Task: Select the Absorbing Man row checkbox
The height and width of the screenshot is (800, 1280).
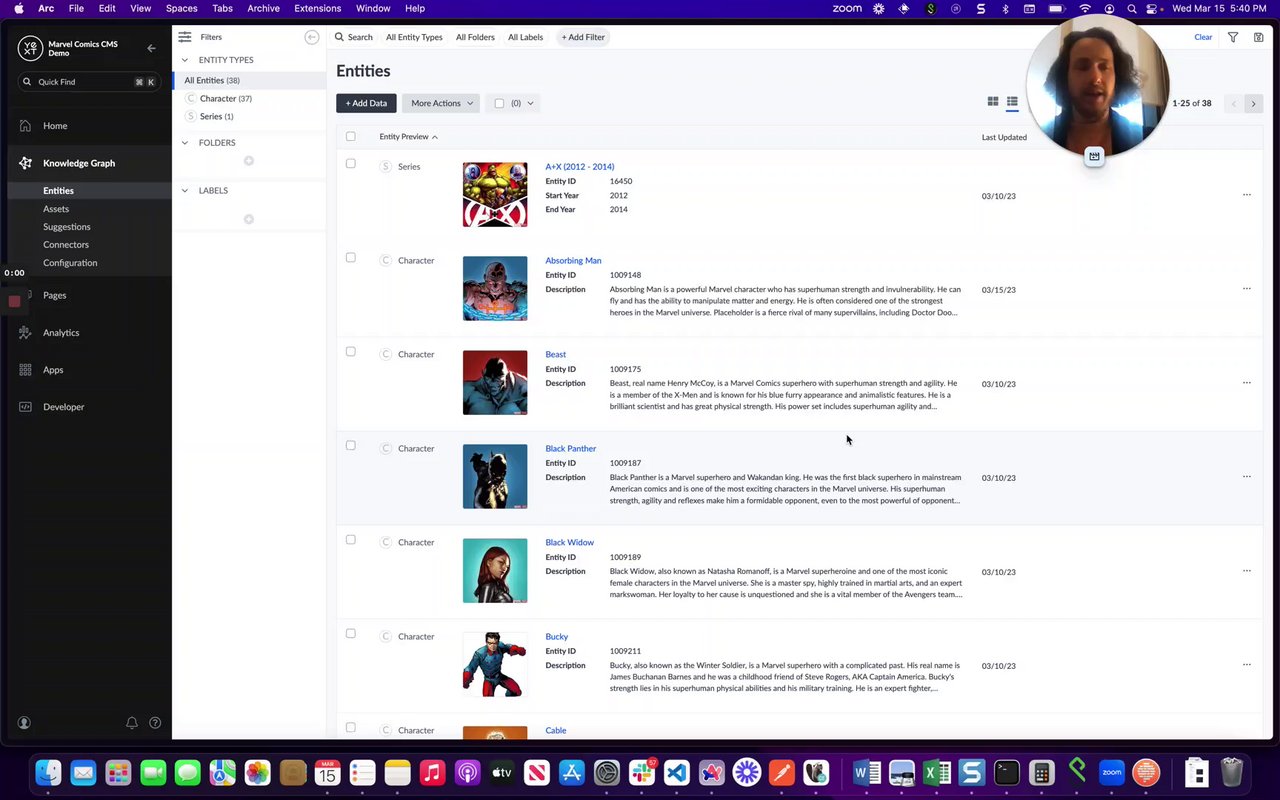Action: [350, 257]
